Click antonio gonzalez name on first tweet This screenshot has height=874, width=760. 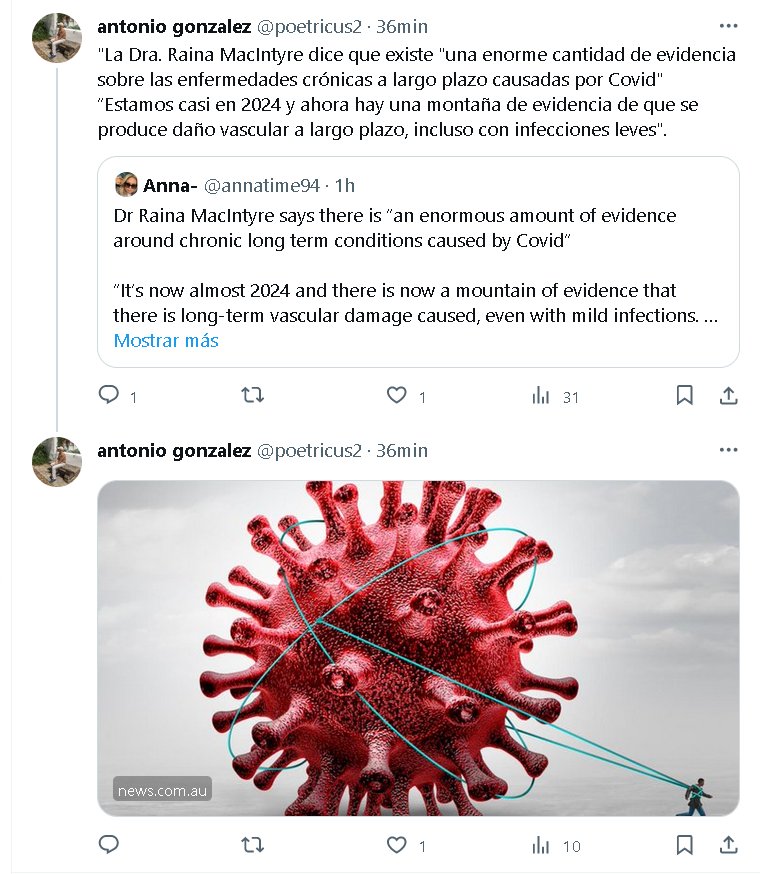click(x=173, y=27)
